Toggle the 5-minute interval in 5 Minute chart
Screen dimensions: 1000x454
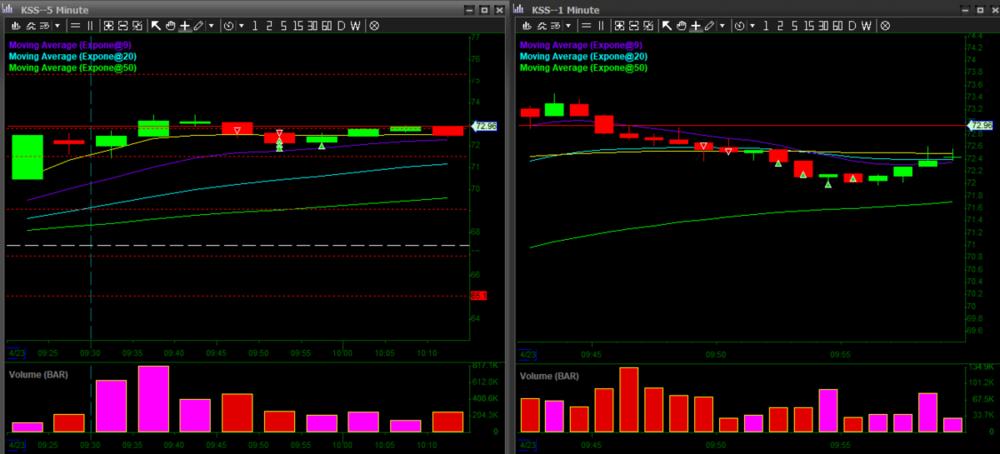[283, 25]
